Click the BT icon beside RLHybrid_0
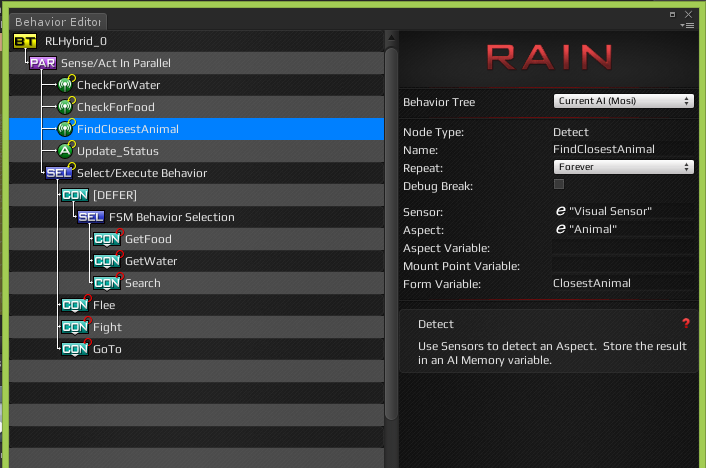The image size is (706, 468). pyautogui.click(x=25, y=41)
